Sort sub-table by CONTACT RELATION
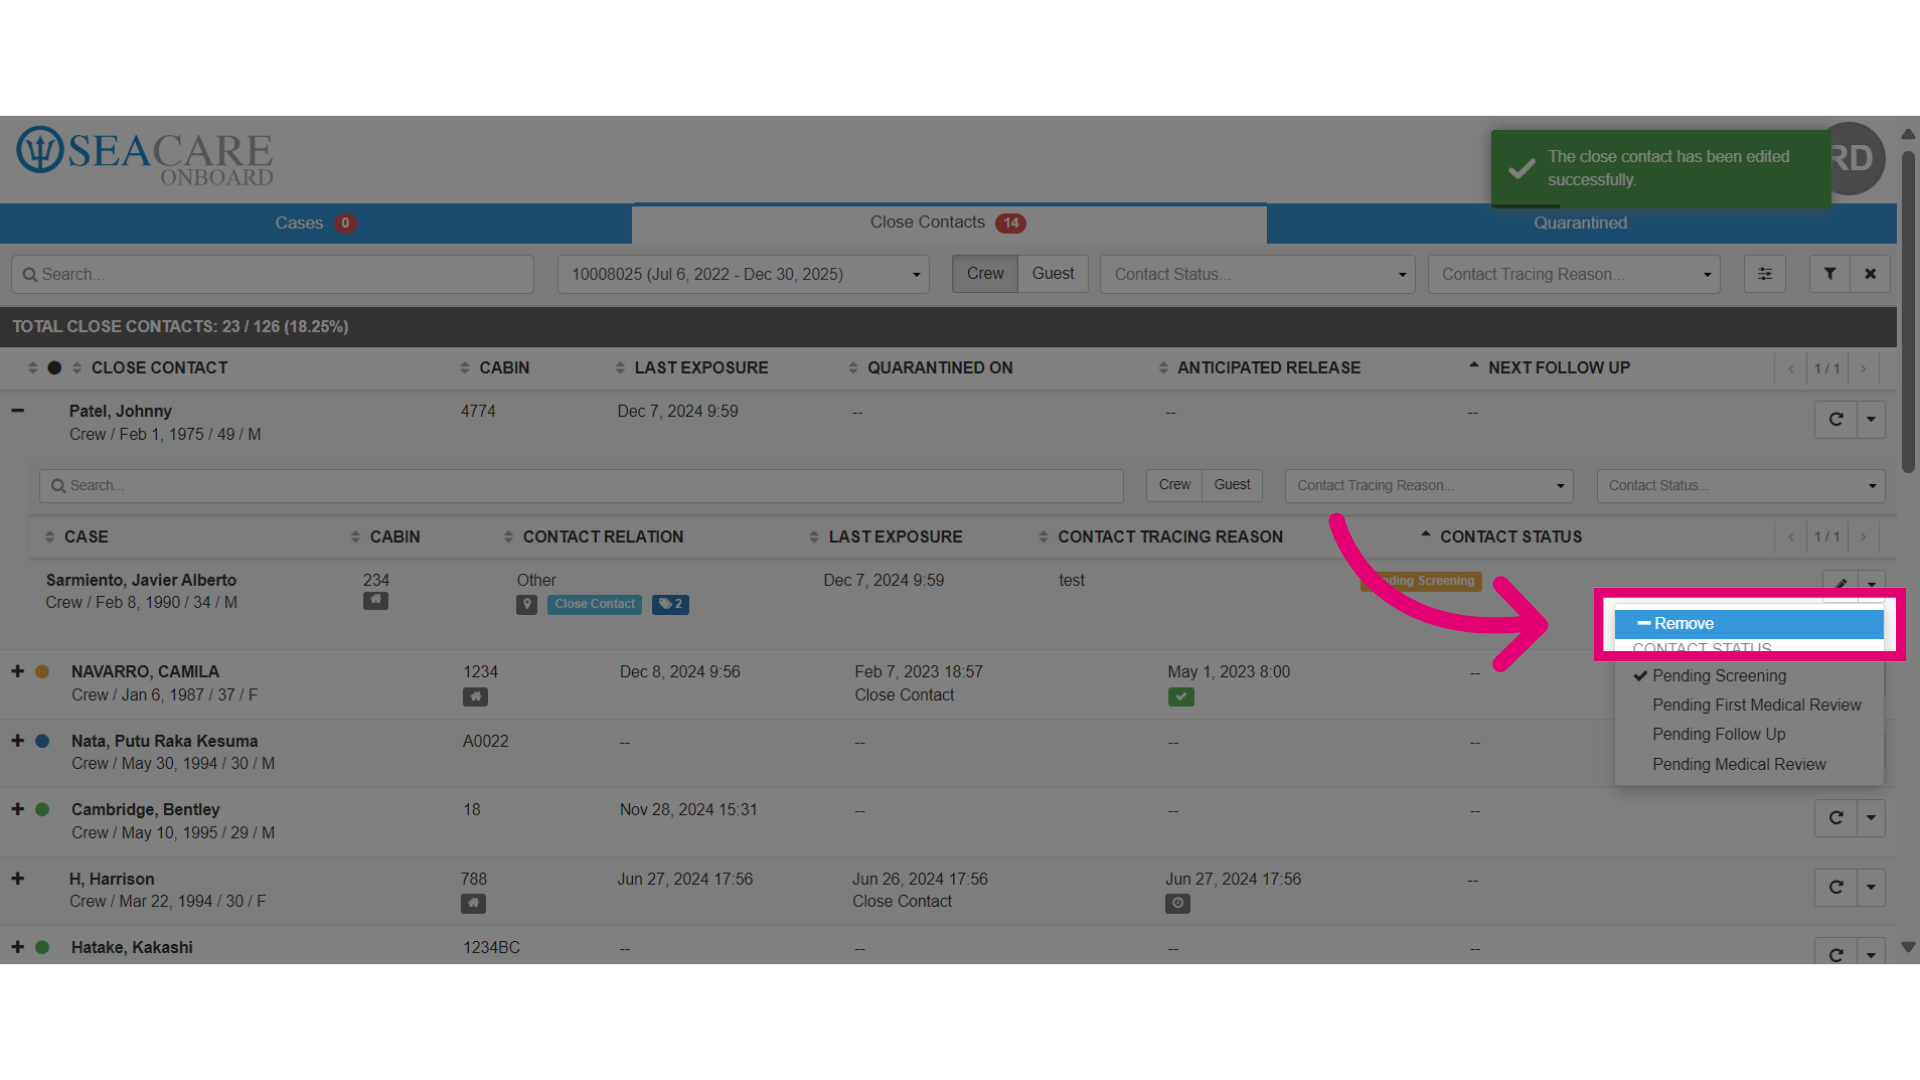 (x=593, y=537)
